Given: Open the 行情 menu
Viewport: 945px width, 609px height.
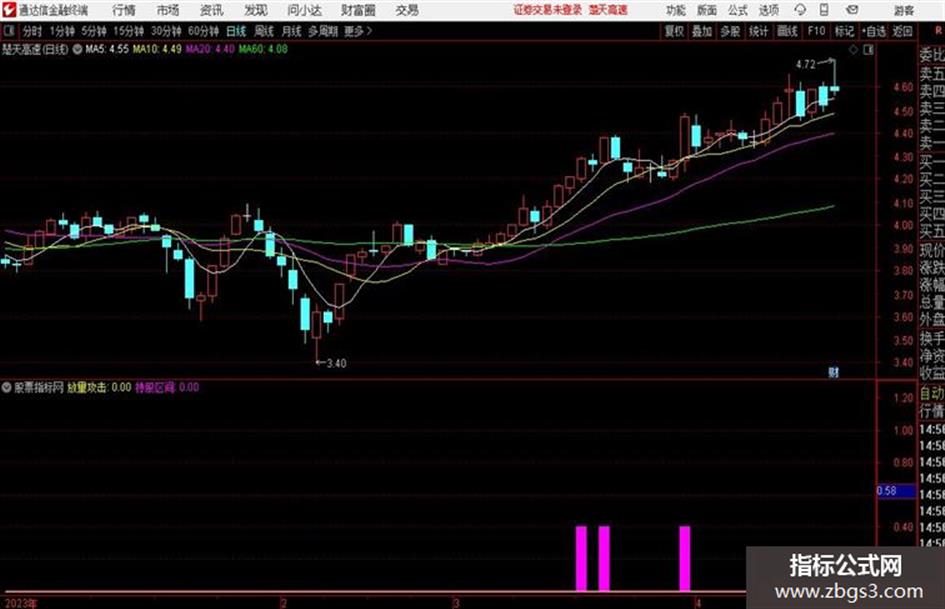Looking at the screenshot, I should pos(123,10).
